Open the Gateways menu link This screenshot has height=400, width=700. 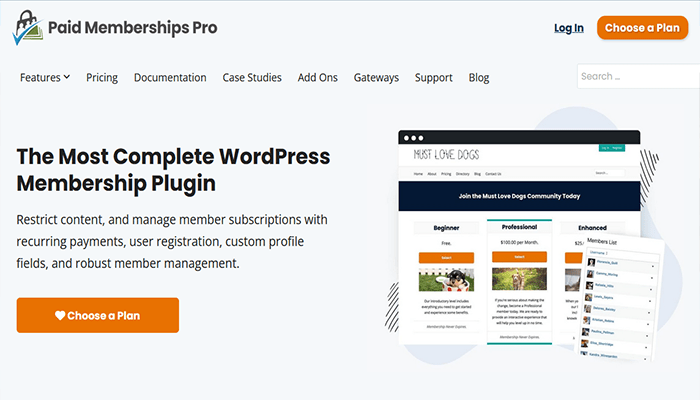click(376, 77)
